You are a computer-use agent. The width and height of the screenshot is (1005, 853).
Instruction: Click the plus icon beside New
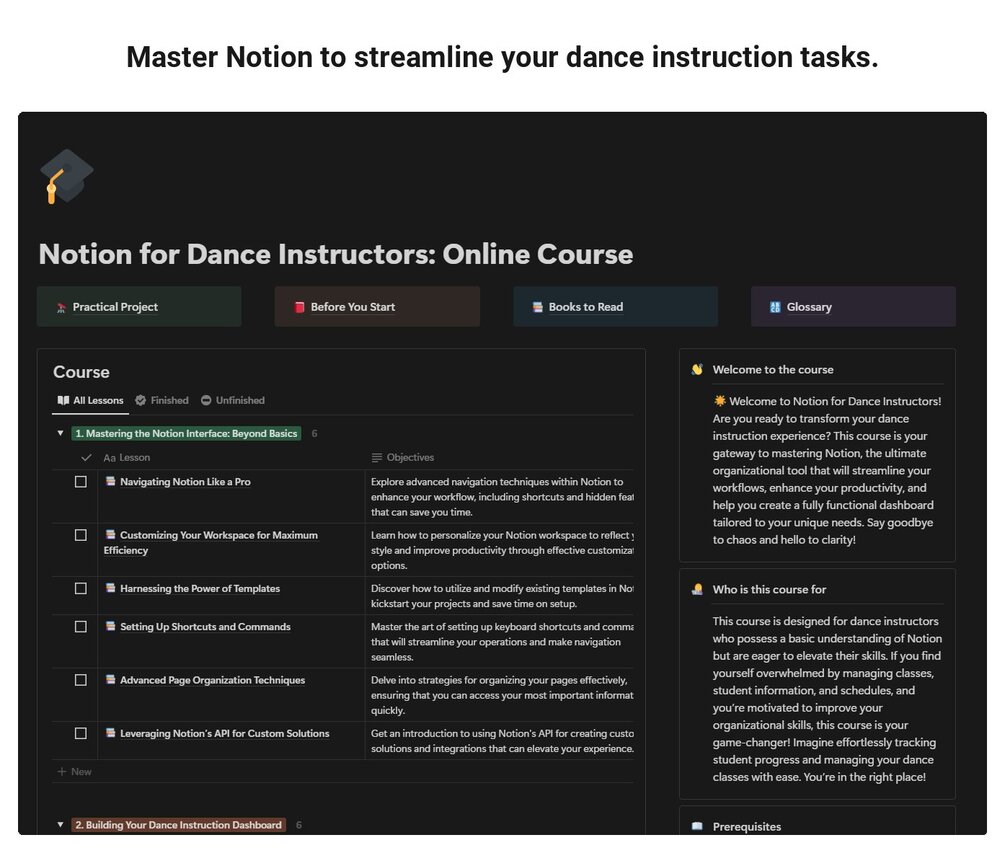coord(62,771)
